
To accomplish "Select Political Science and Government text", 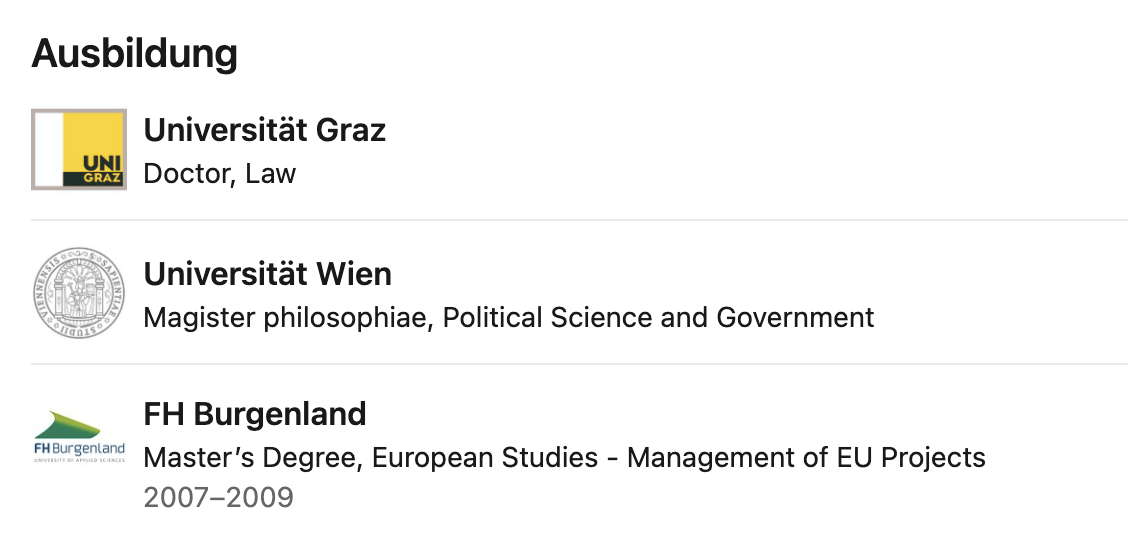I will (658, 317).
